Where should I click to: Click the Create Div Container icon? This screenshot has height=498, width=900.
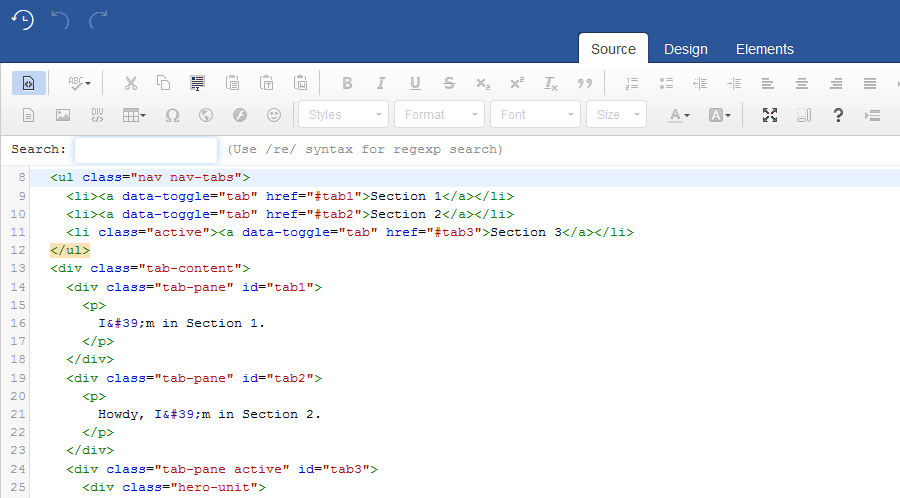97,115
